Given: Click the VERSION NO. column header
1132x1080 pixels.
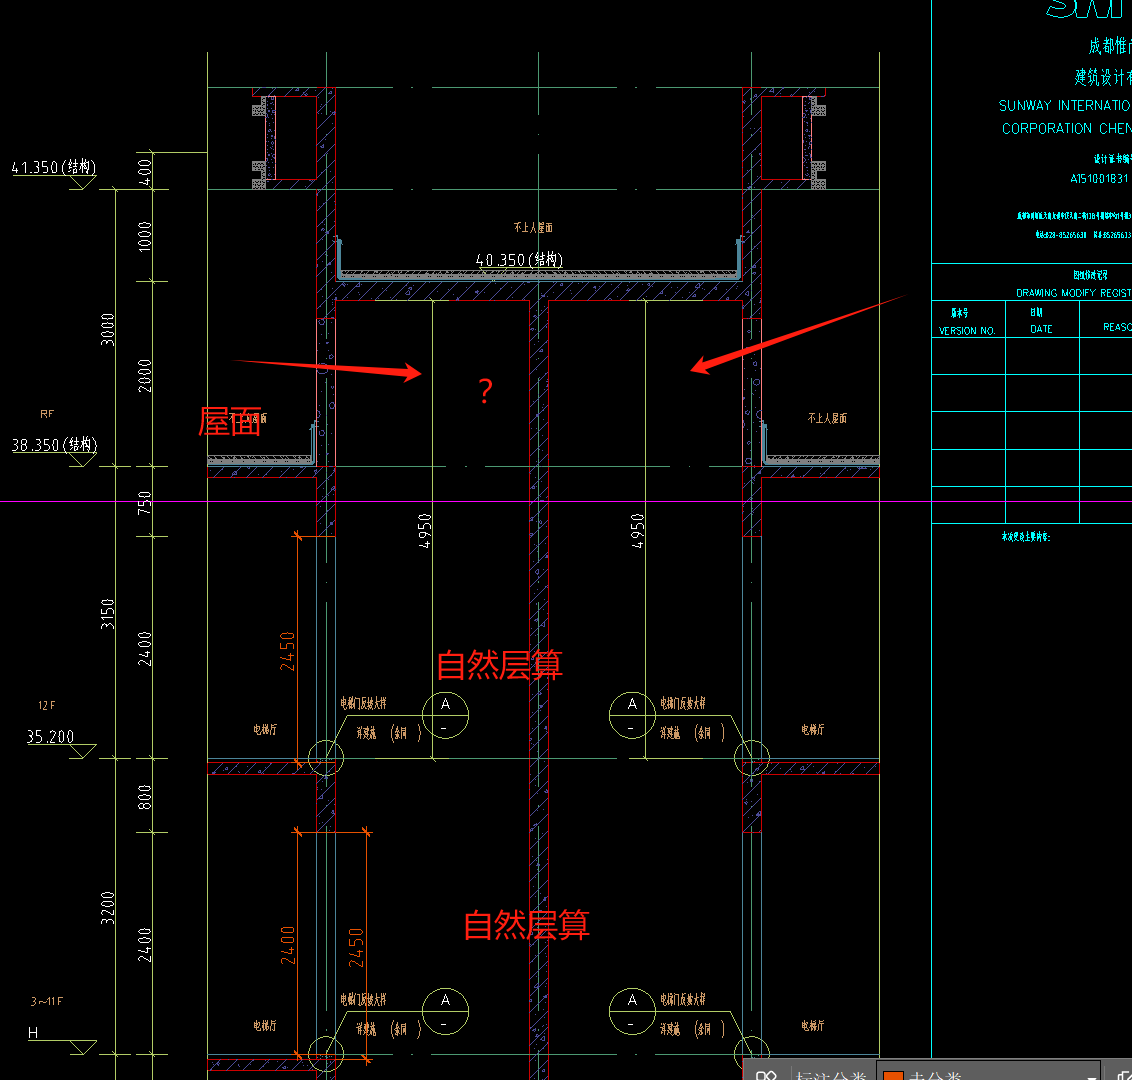Looking at the screenshot, I should tap(967, 331).
